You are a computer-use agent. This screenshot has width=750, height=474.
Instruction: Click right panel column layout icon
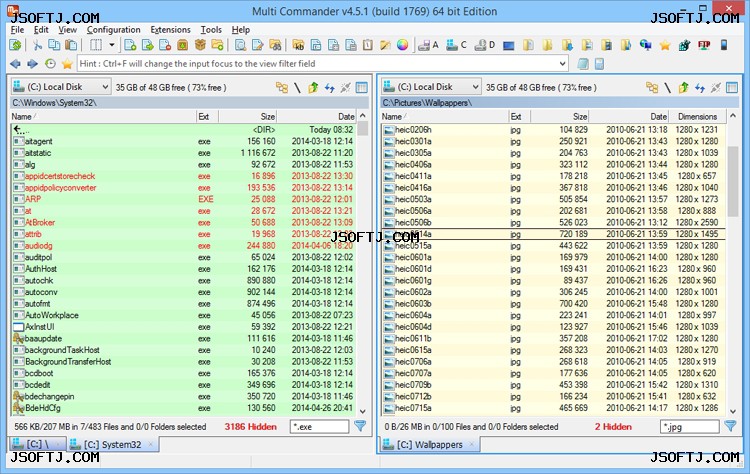(x=732, y=88)
